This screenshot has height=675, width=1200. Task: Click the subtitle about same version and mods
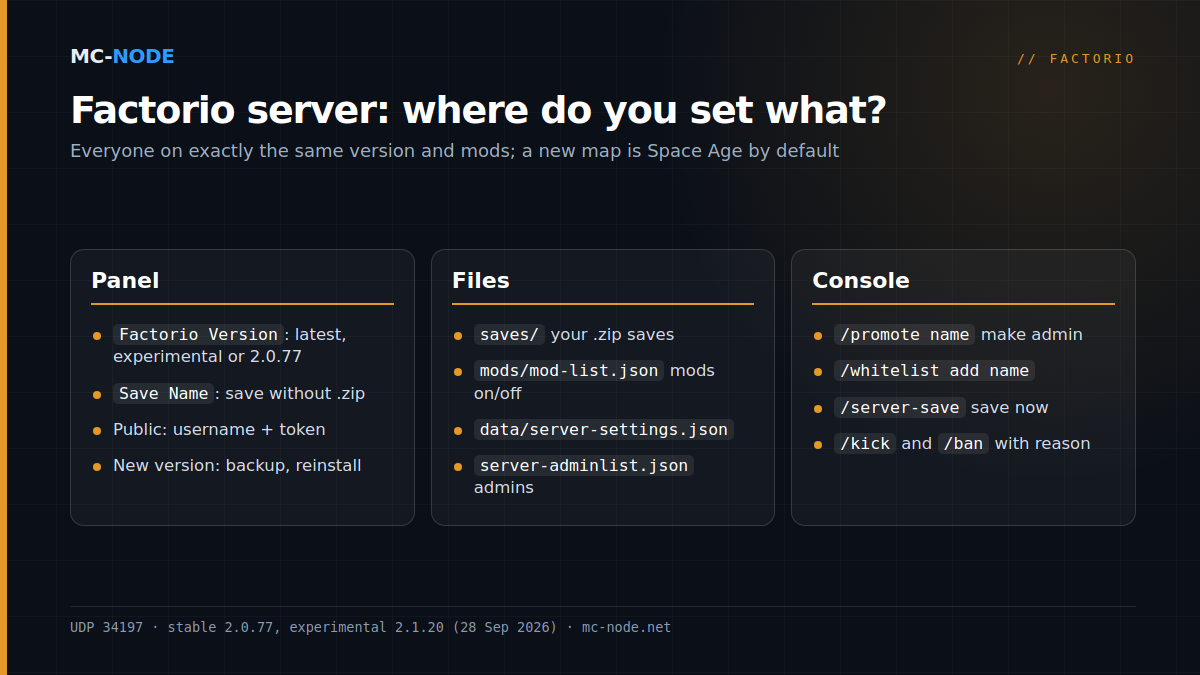click(x=455, y=151)
